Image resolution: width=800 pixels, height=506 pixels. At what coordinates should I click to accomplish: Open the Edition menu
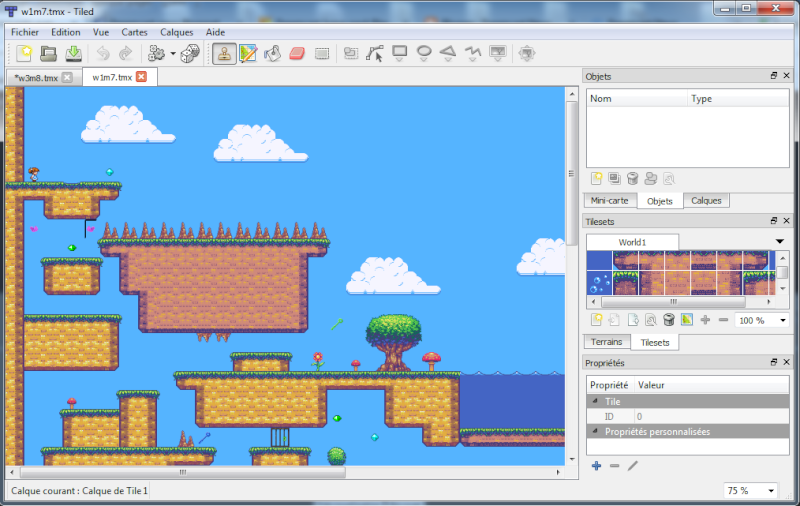[x=65, y=32]
